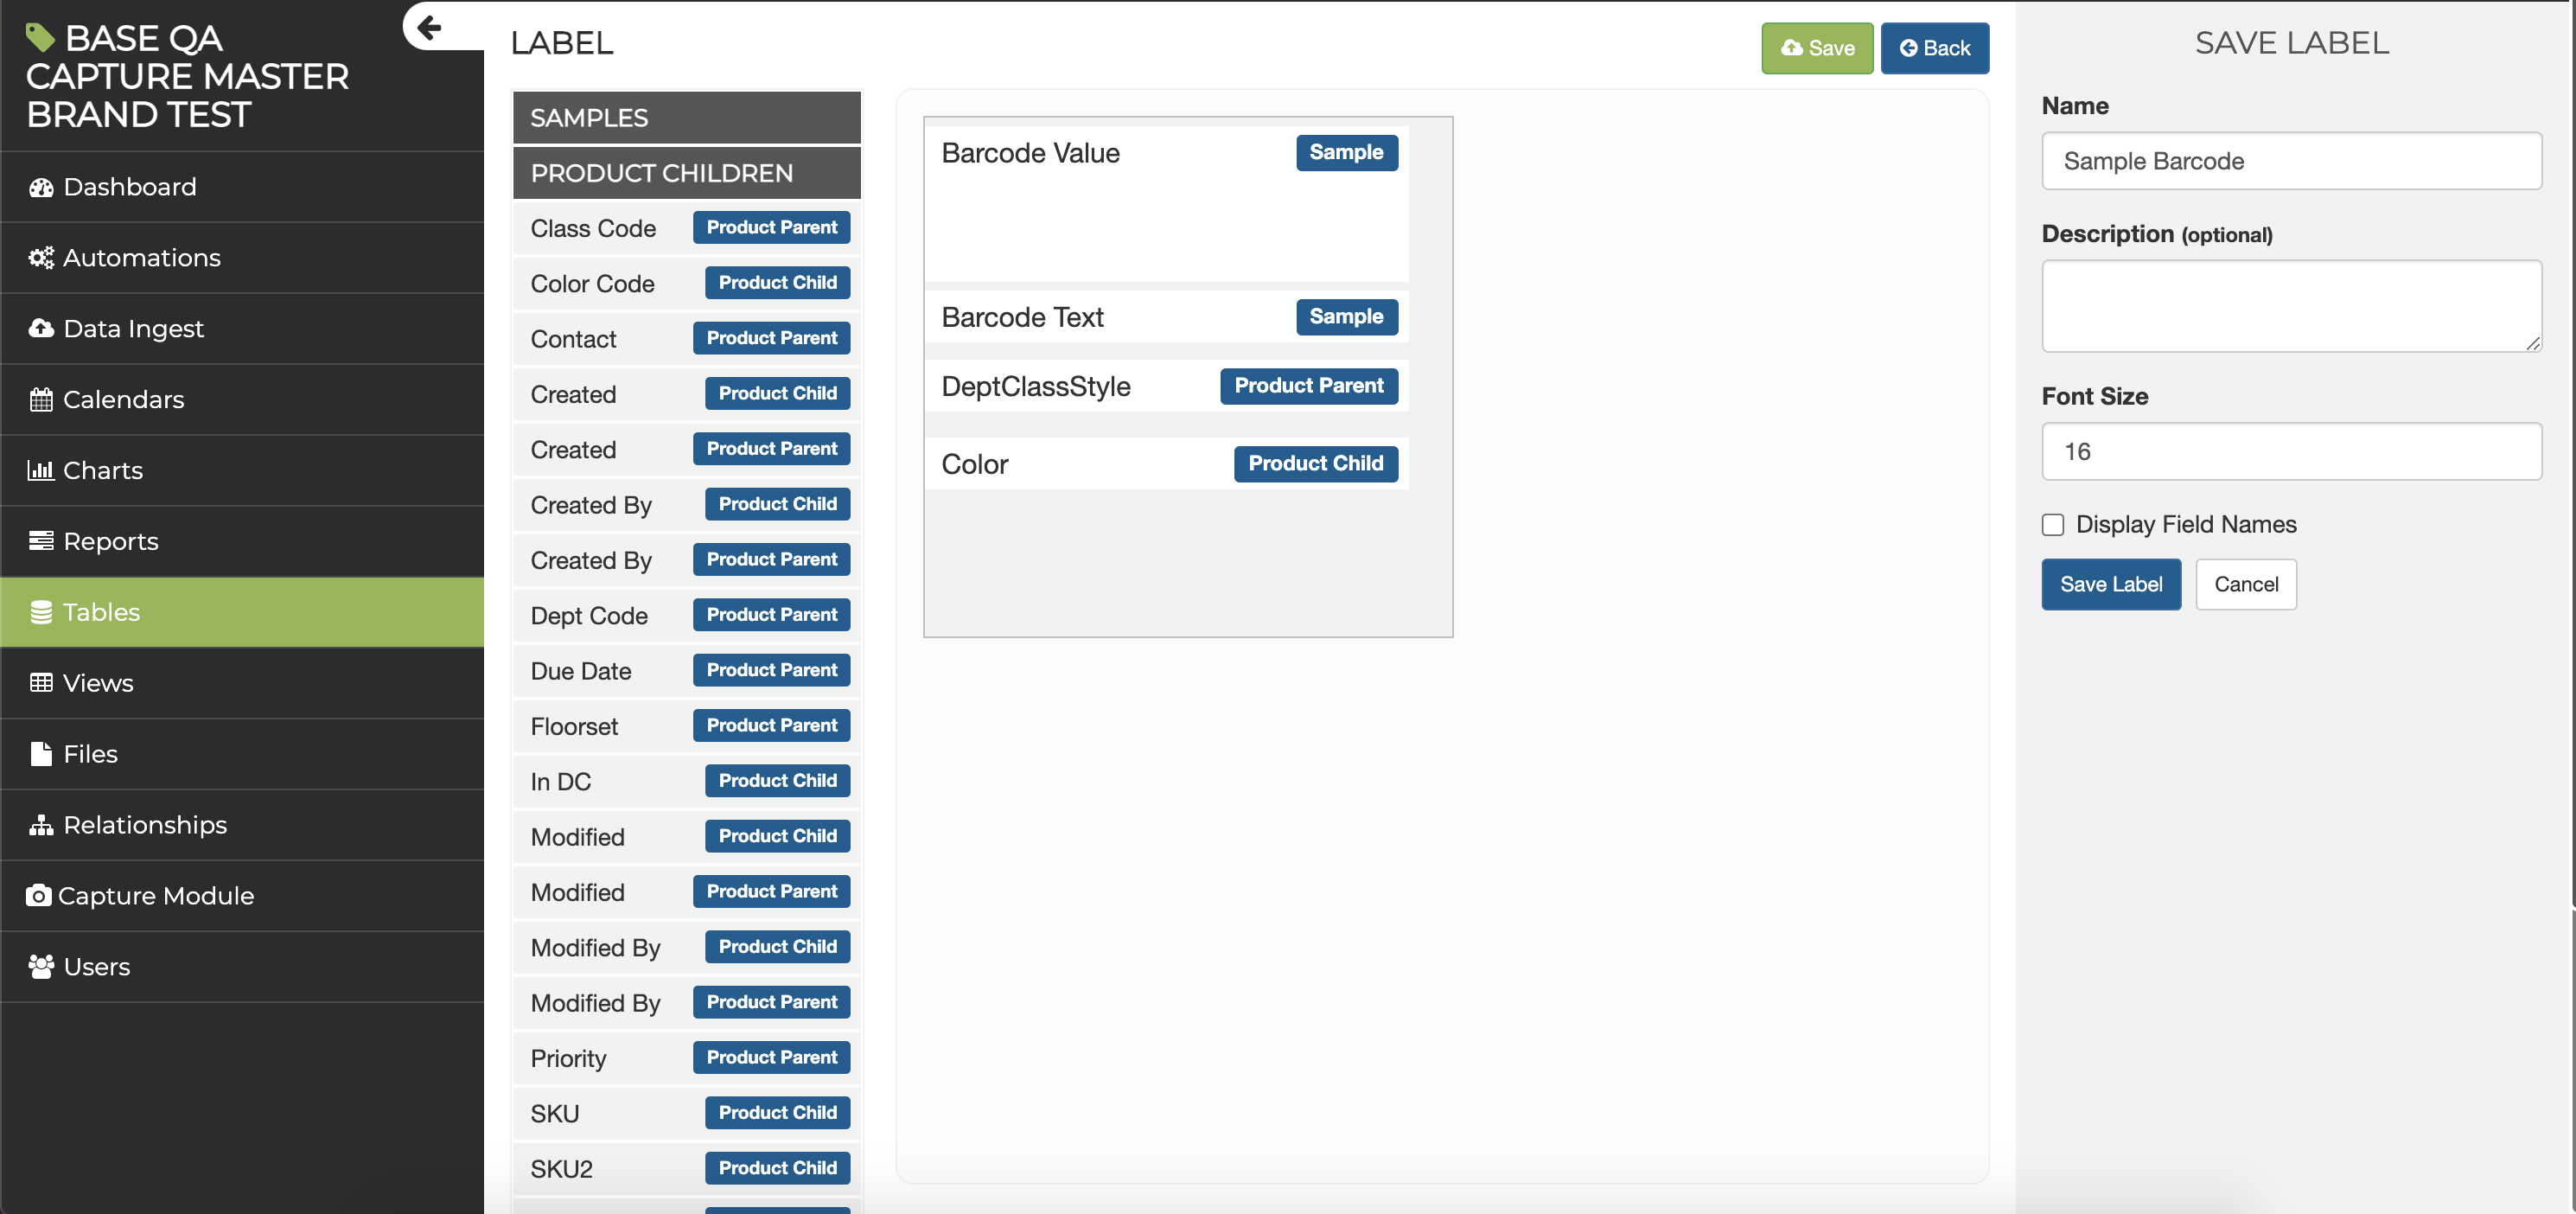The image size is (2576, 1214).
Task: Enable the Display Field Names checkbox
Action: pyautogui.click(x=2053, y=525)
